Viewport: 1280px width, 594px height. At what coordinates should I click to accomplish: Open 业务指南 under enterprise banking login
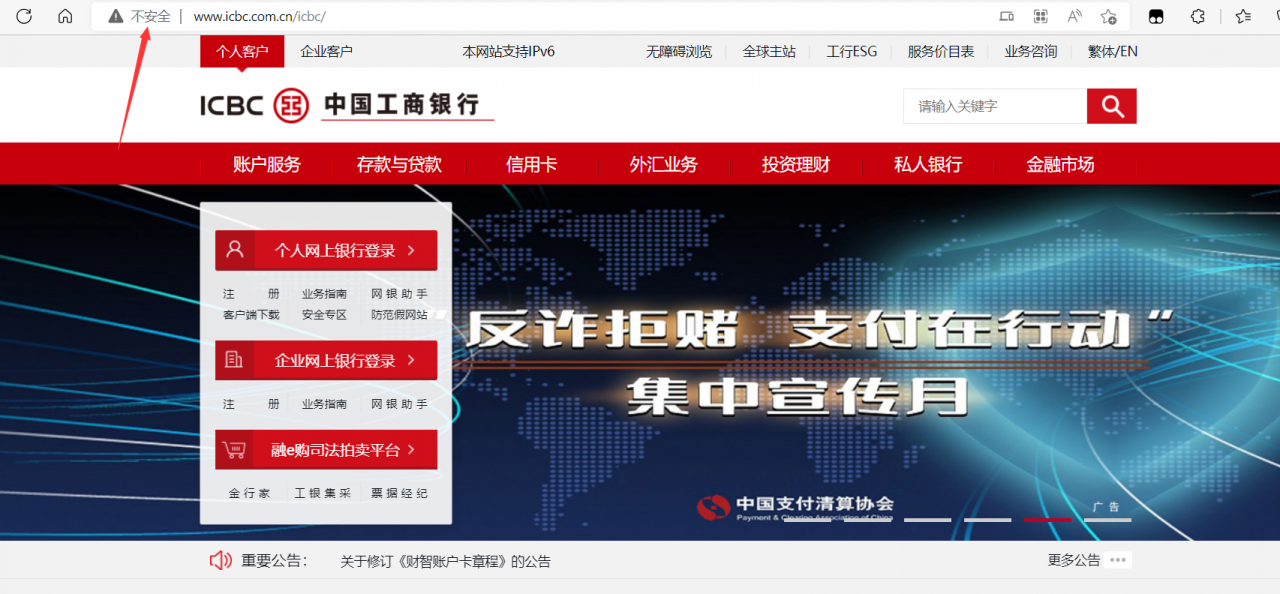325,404
